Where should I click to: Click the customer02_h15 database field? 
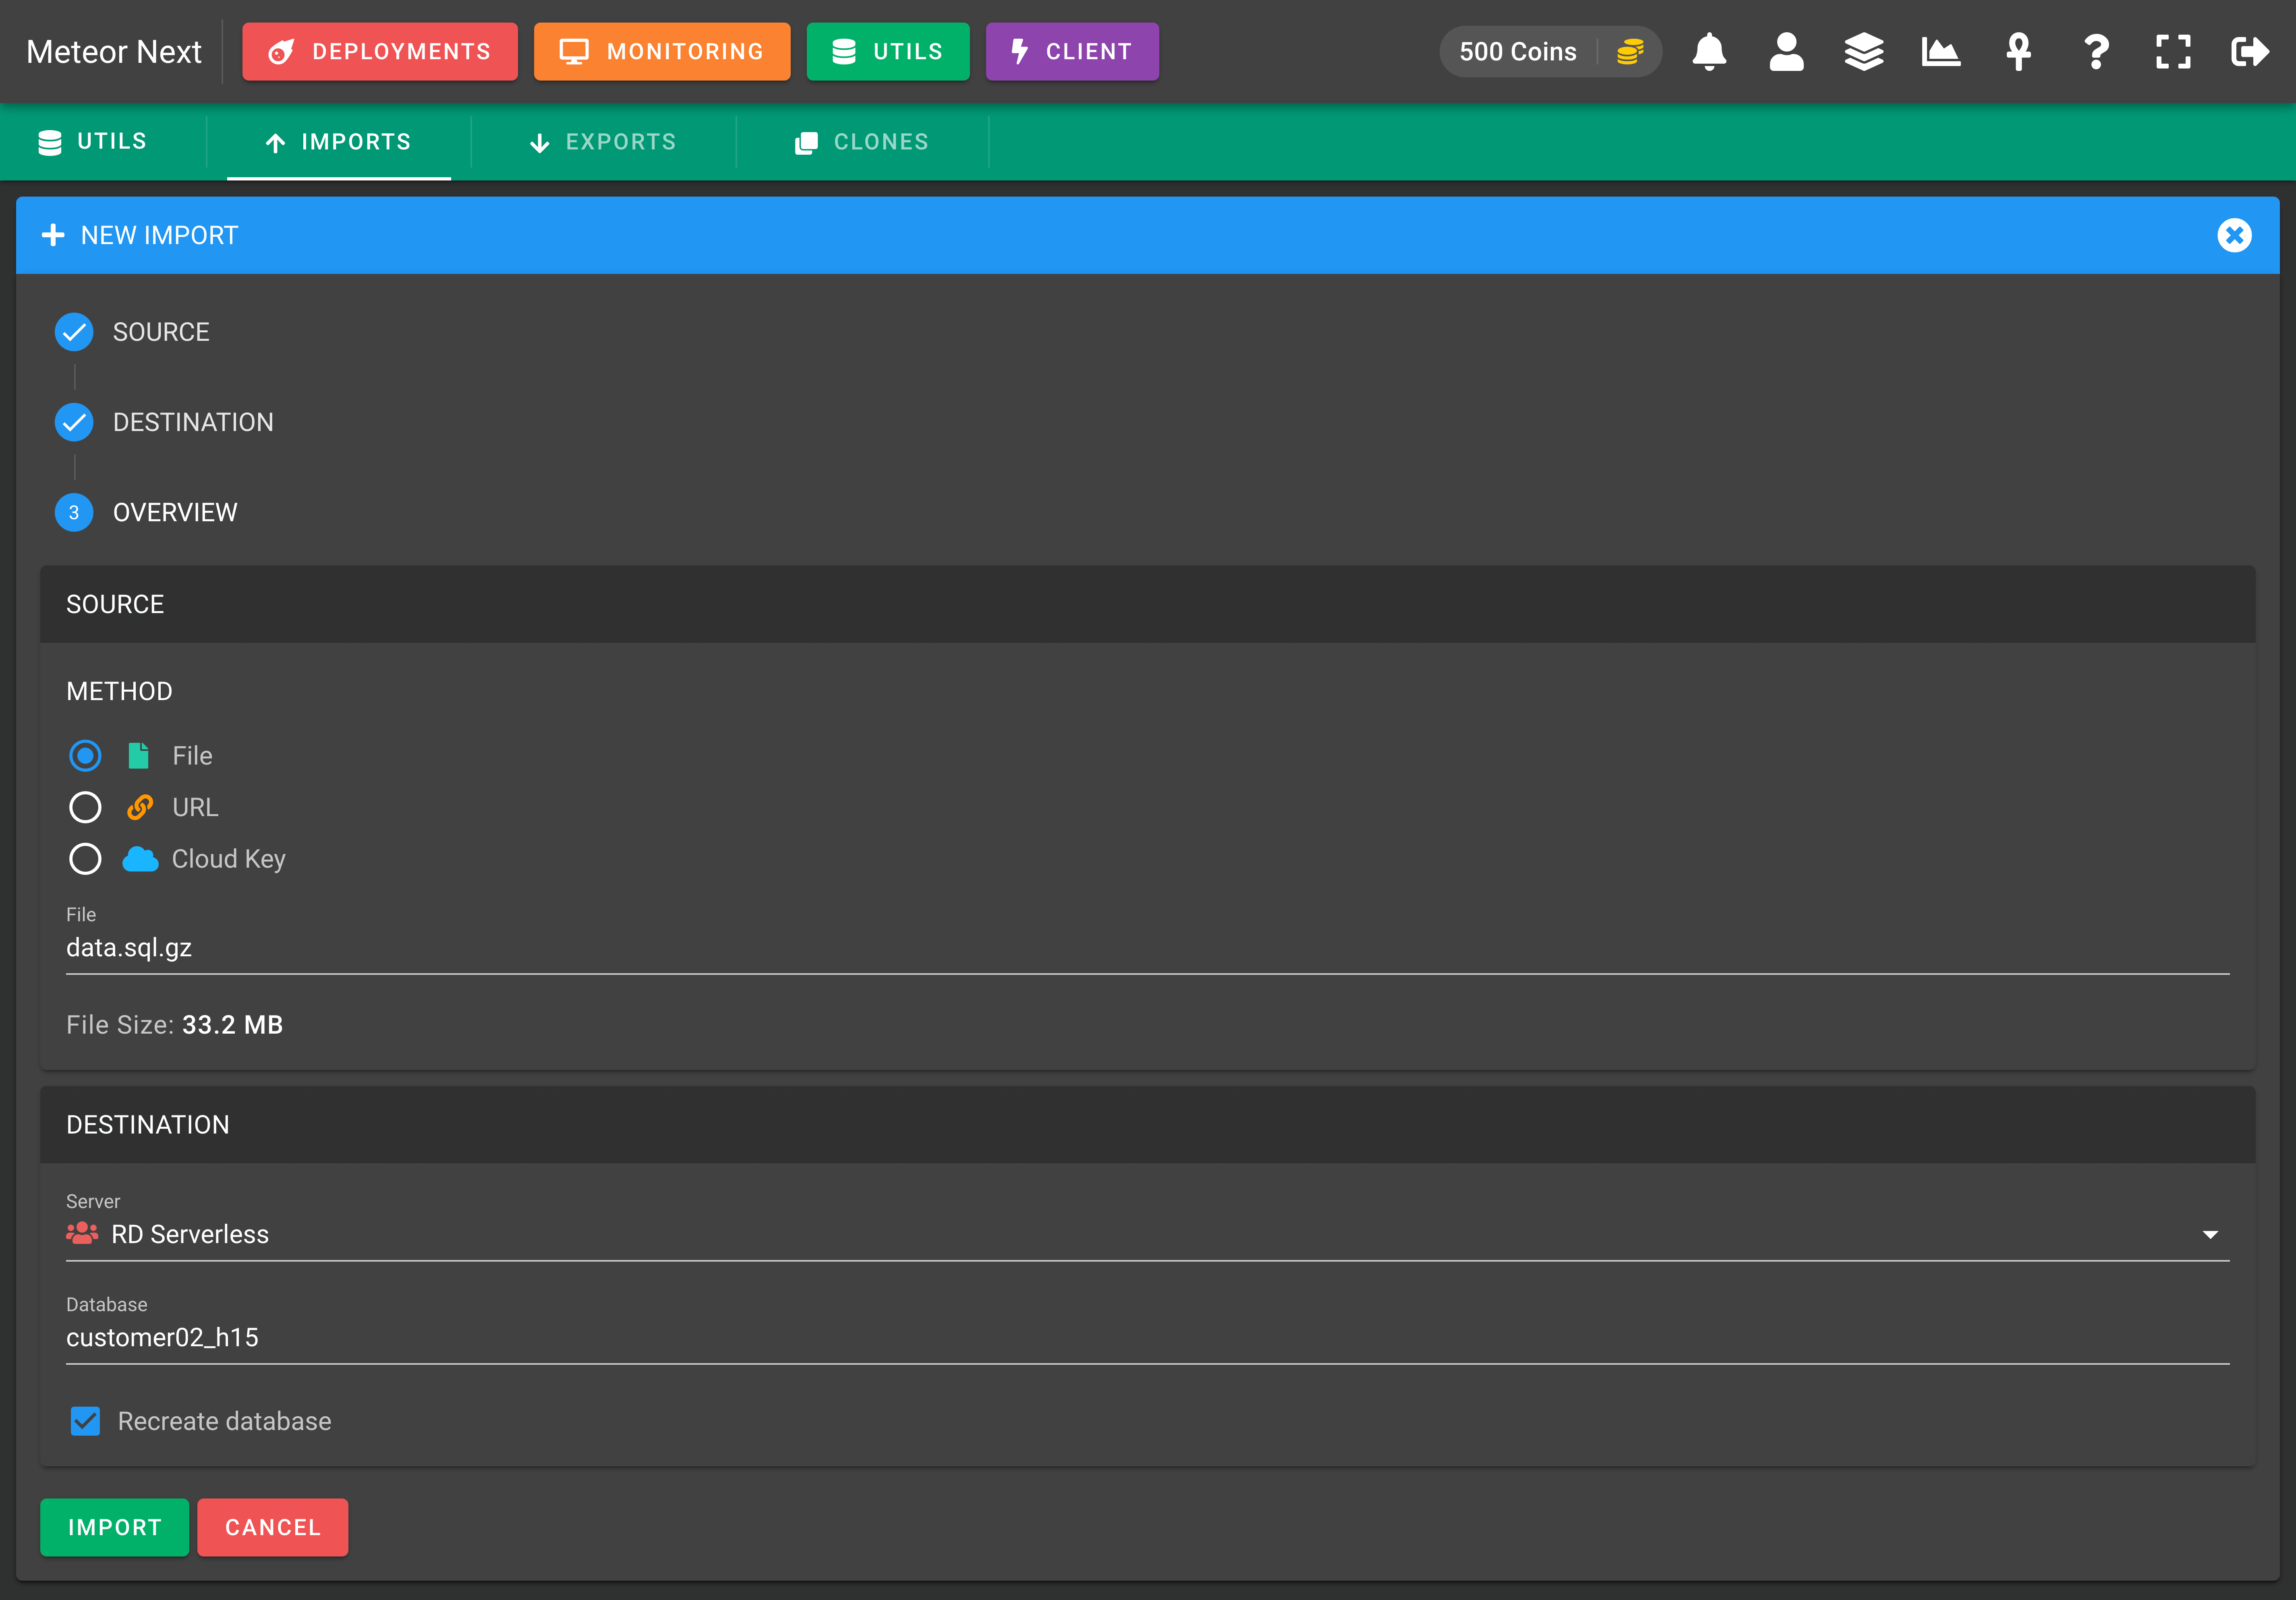coord(1147,1337)
